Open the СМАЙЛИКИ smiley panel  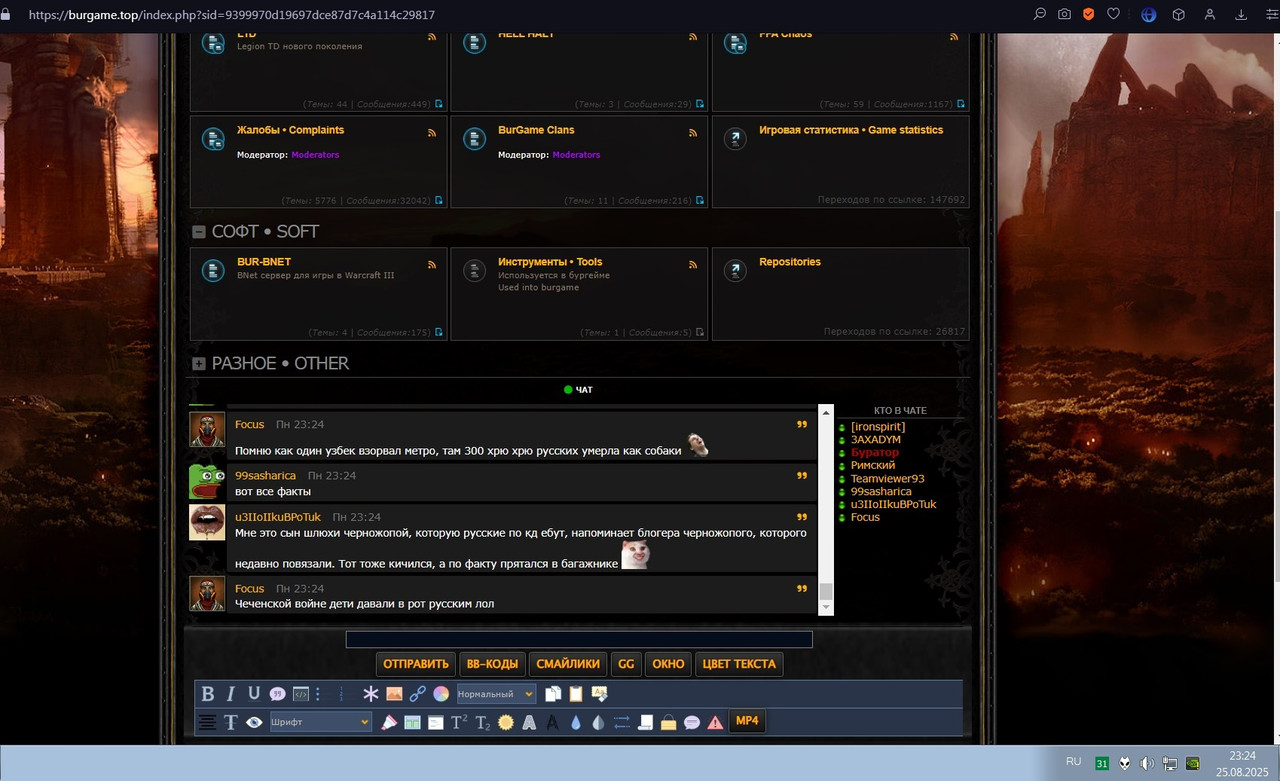(568, 664)
